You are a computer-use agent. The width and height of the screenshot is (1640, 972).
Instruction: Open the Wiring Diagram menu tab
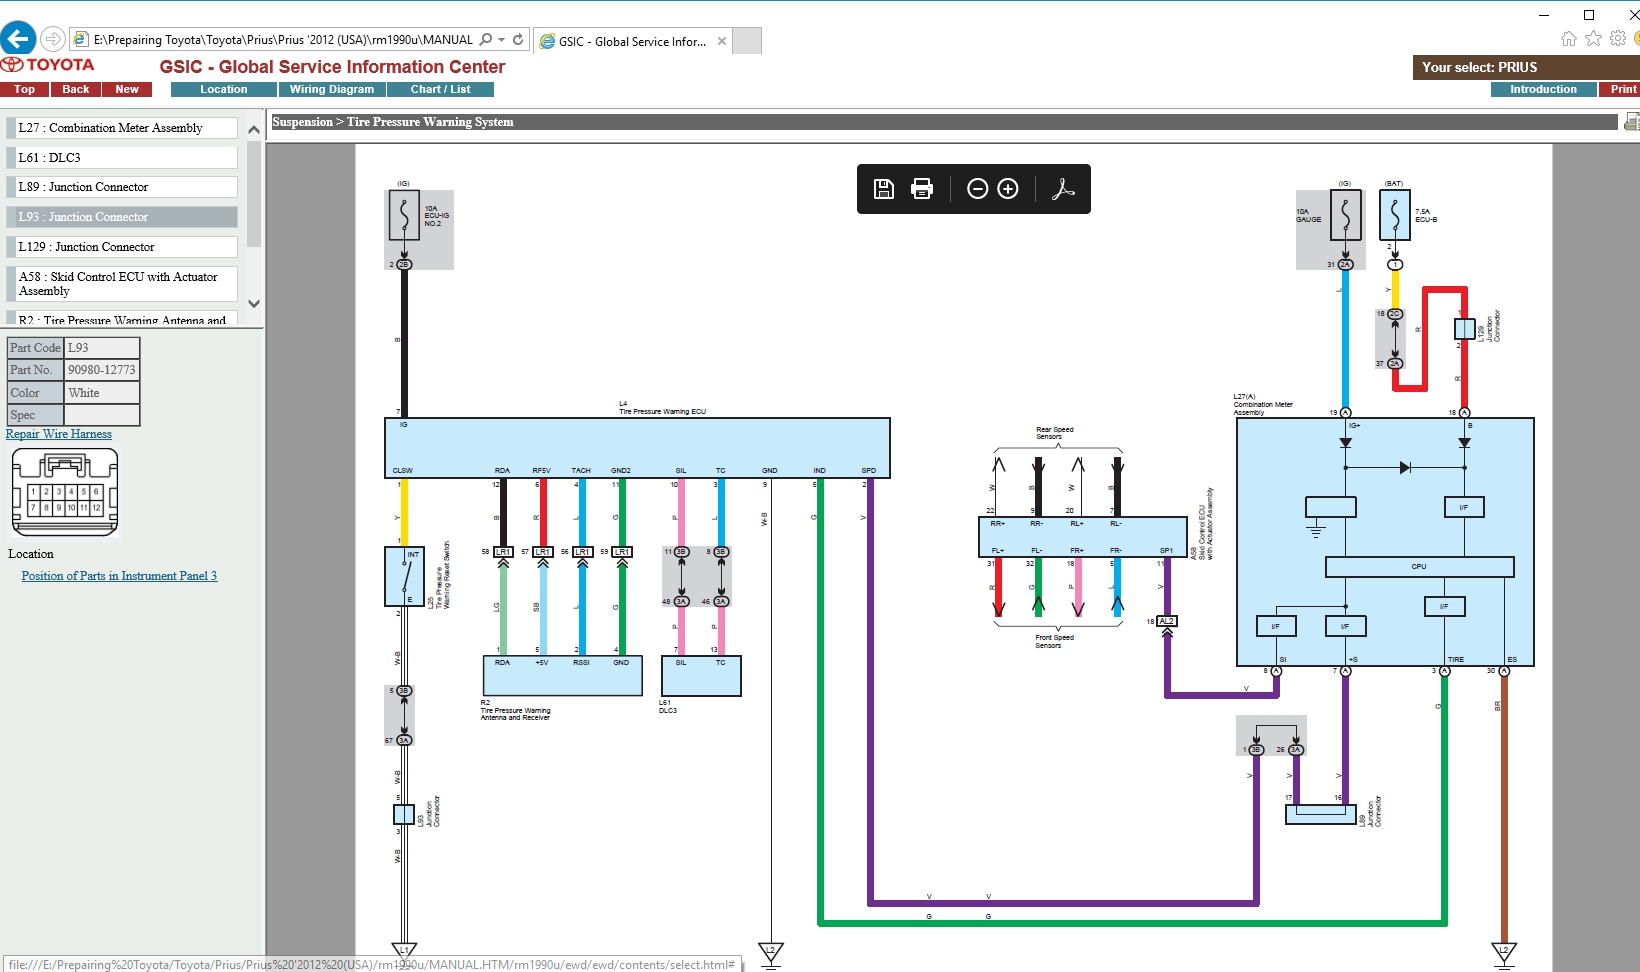332,89
